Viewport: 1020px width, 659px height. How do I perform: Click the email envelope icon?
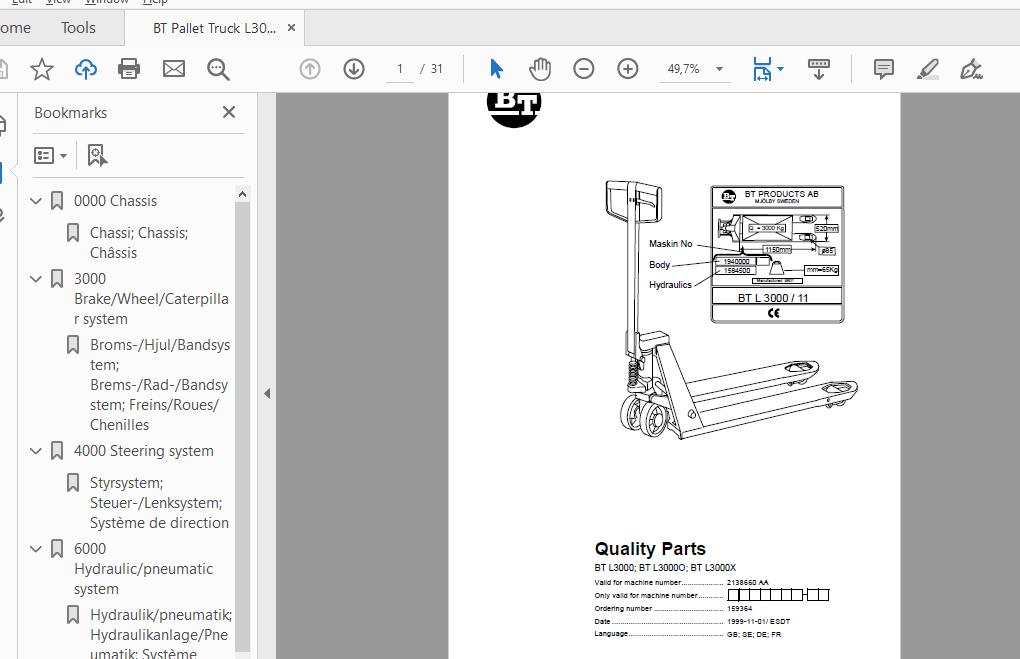174,69
